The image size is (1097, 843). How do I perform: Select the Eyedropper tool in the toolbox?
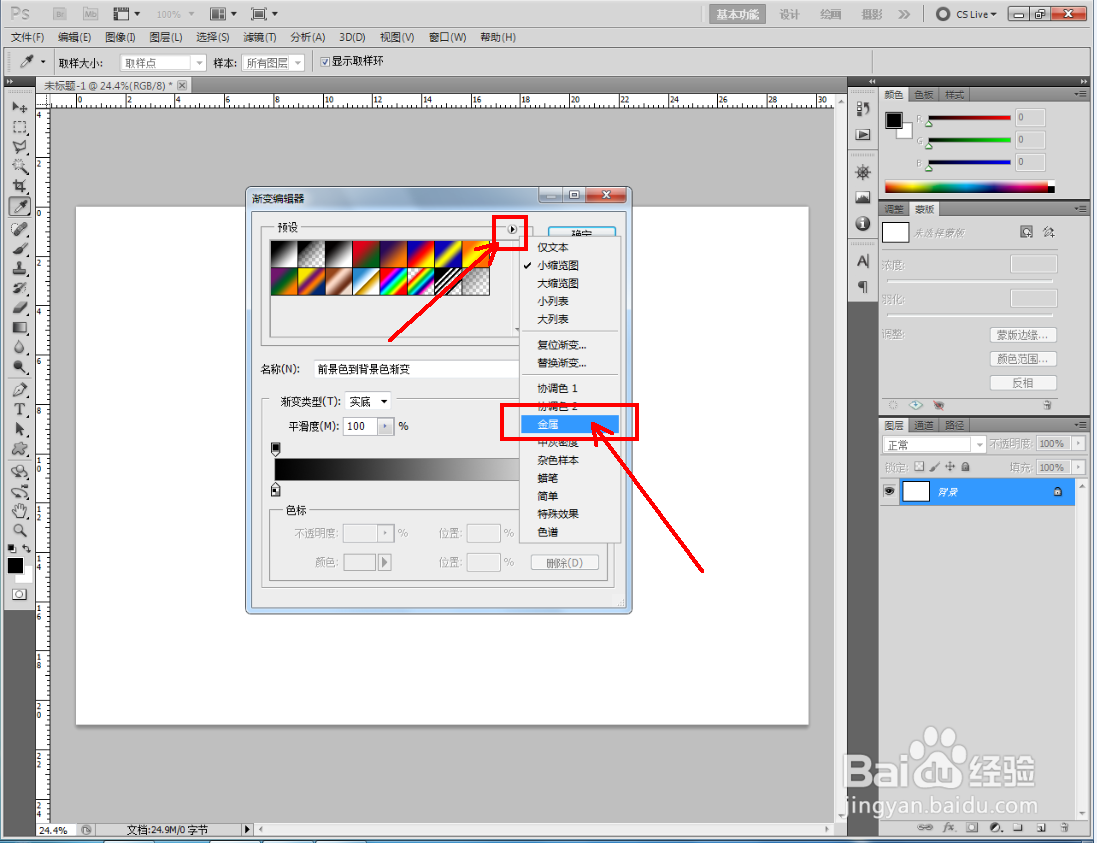pyautogui.click(x=20, y=206)
